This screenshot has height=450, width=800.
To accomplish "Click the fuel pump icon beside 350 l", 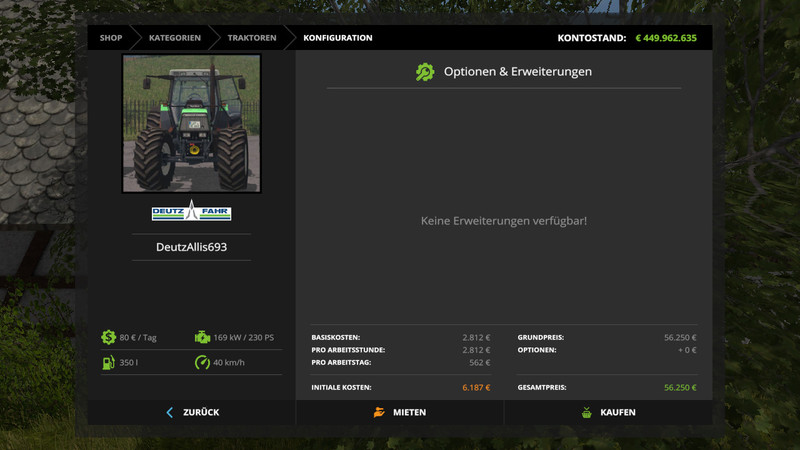I will point(108,362).
